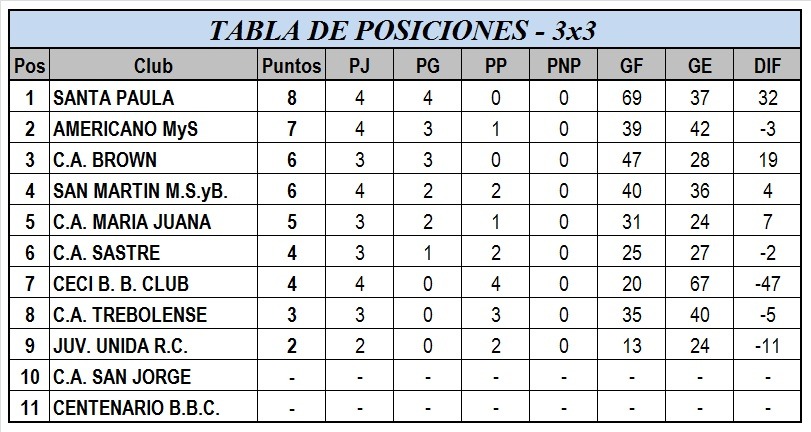Viewport: 811px width, 432px height.
Task: Select the C.A. MARIA JUANA cell
Action: tap(154, 221)
